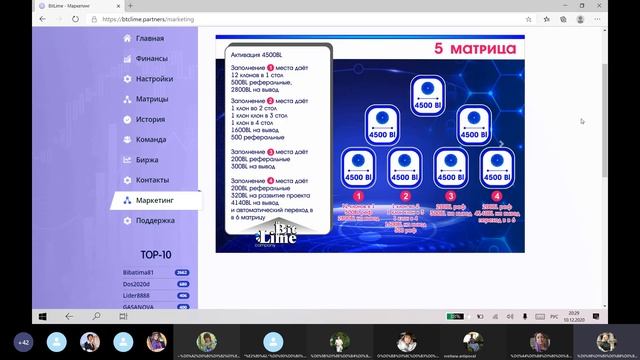Image resolution: width=640 pixels, height=360 pixels.
Task: Open the browser three-dots settings menu
Action: click(597, 19)
